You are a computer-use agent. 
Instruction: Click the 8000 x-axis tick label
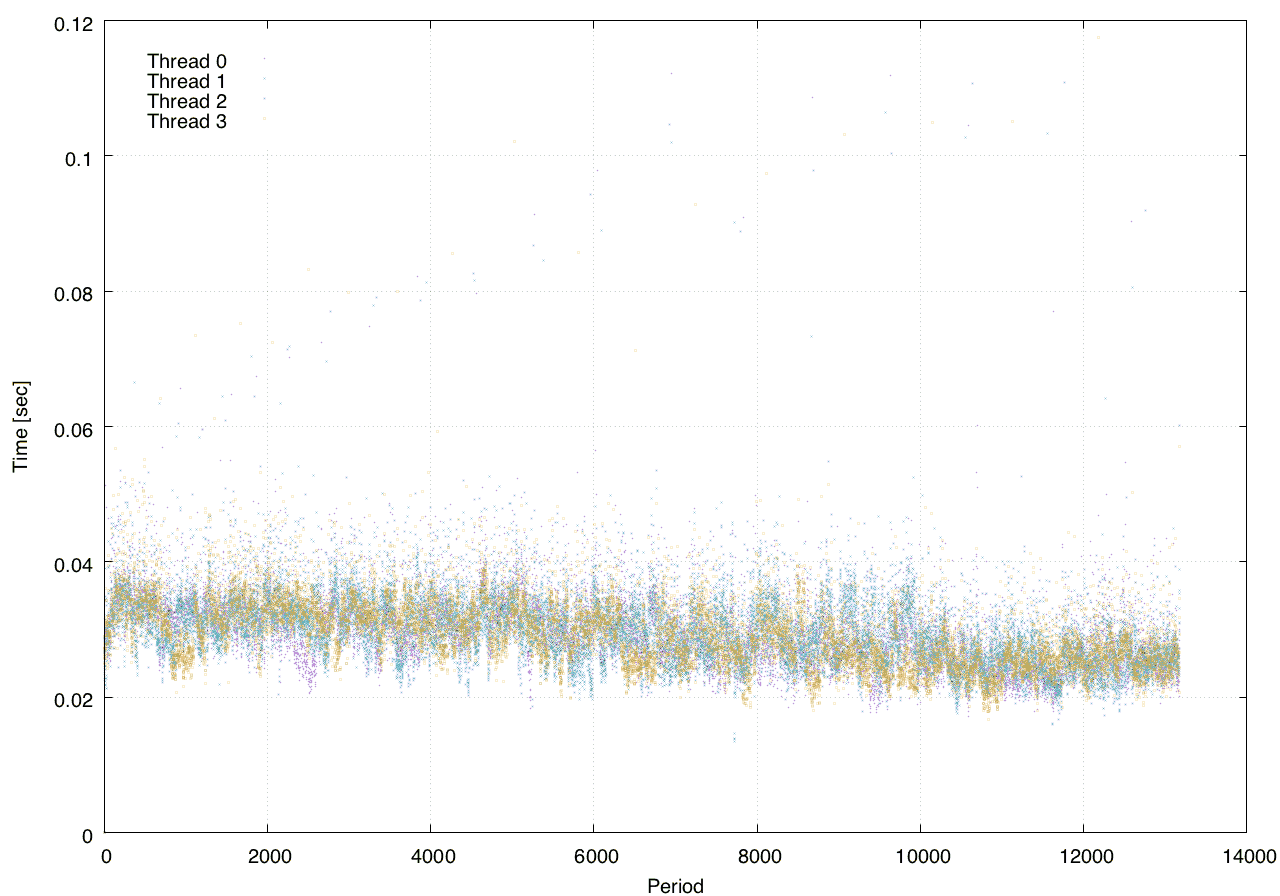pos(757,856)
